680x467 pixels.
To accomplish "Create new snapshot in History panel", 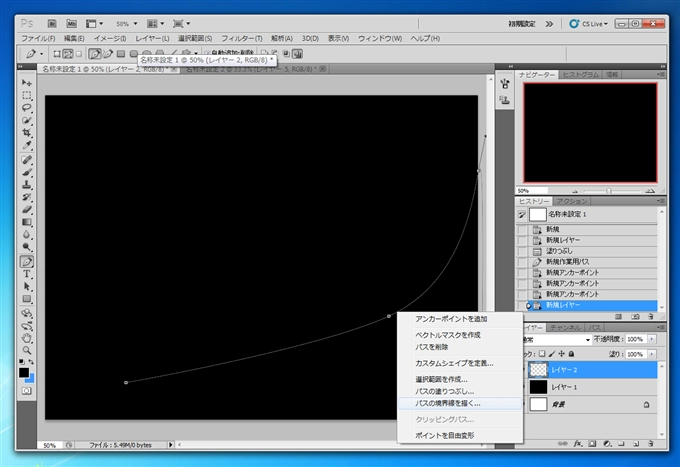I will point(635,317).
